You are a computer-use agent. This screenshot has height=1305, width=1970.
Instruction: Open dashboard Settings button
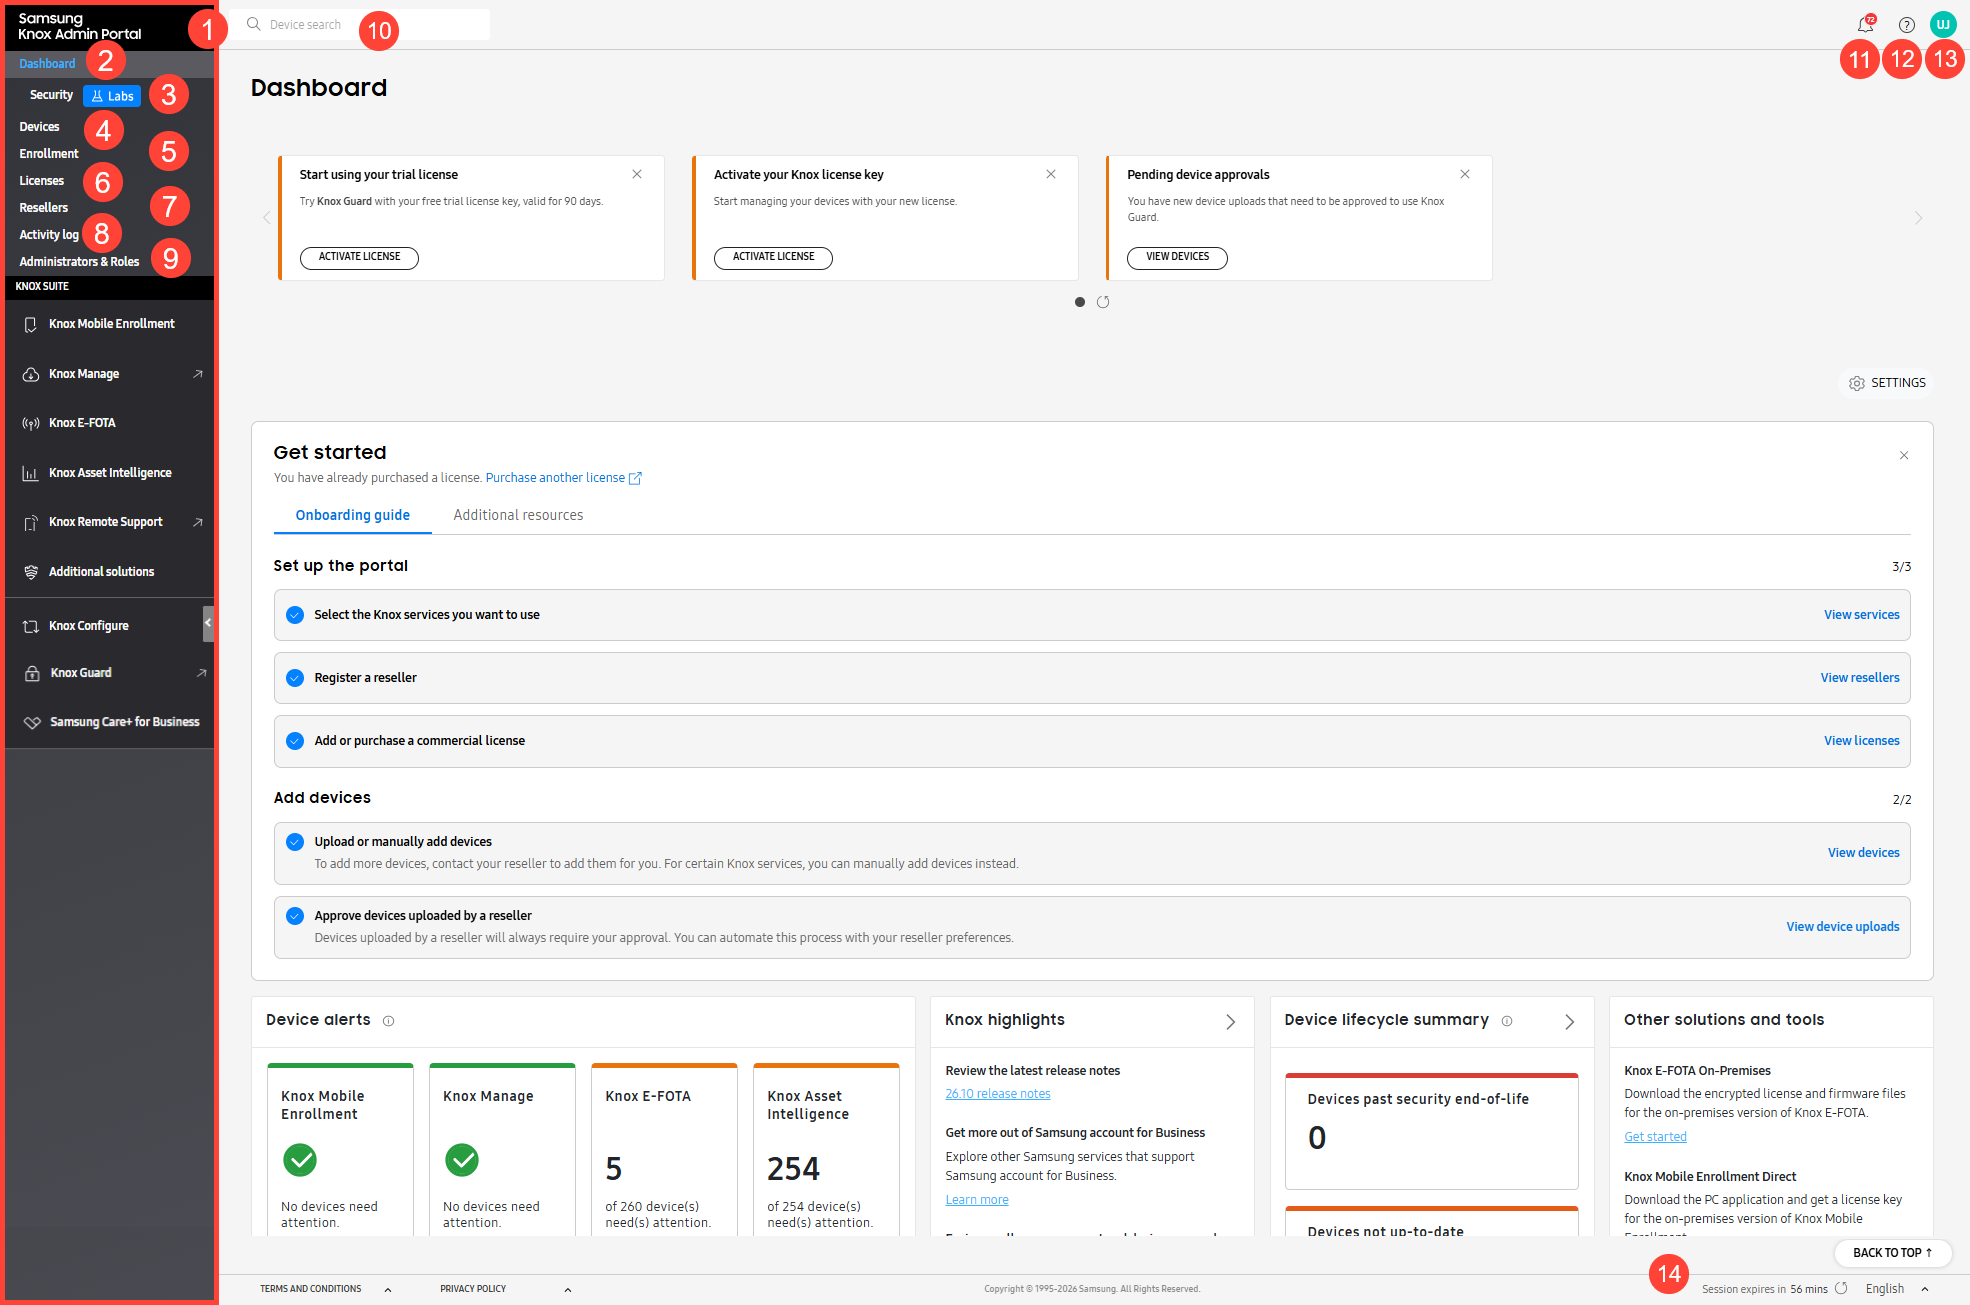[1887, 383]
